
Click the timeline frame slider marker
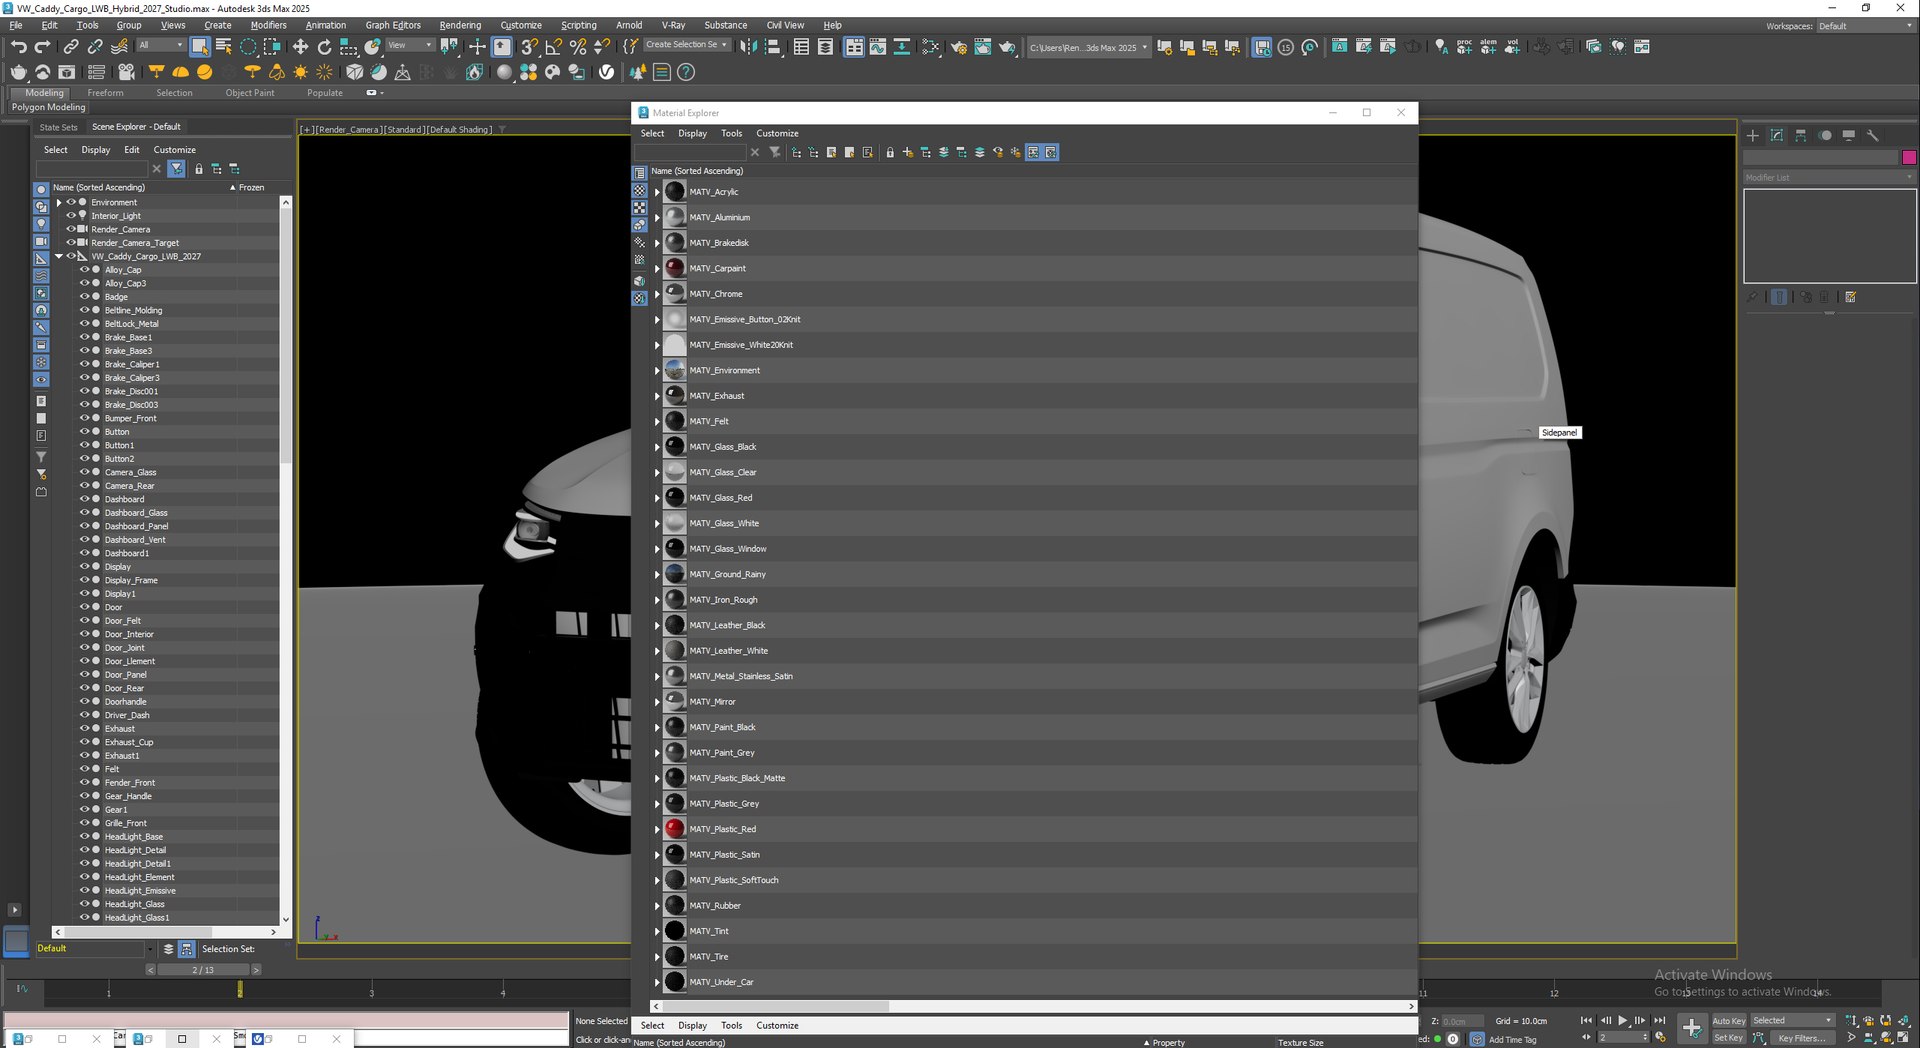[240, 989]
